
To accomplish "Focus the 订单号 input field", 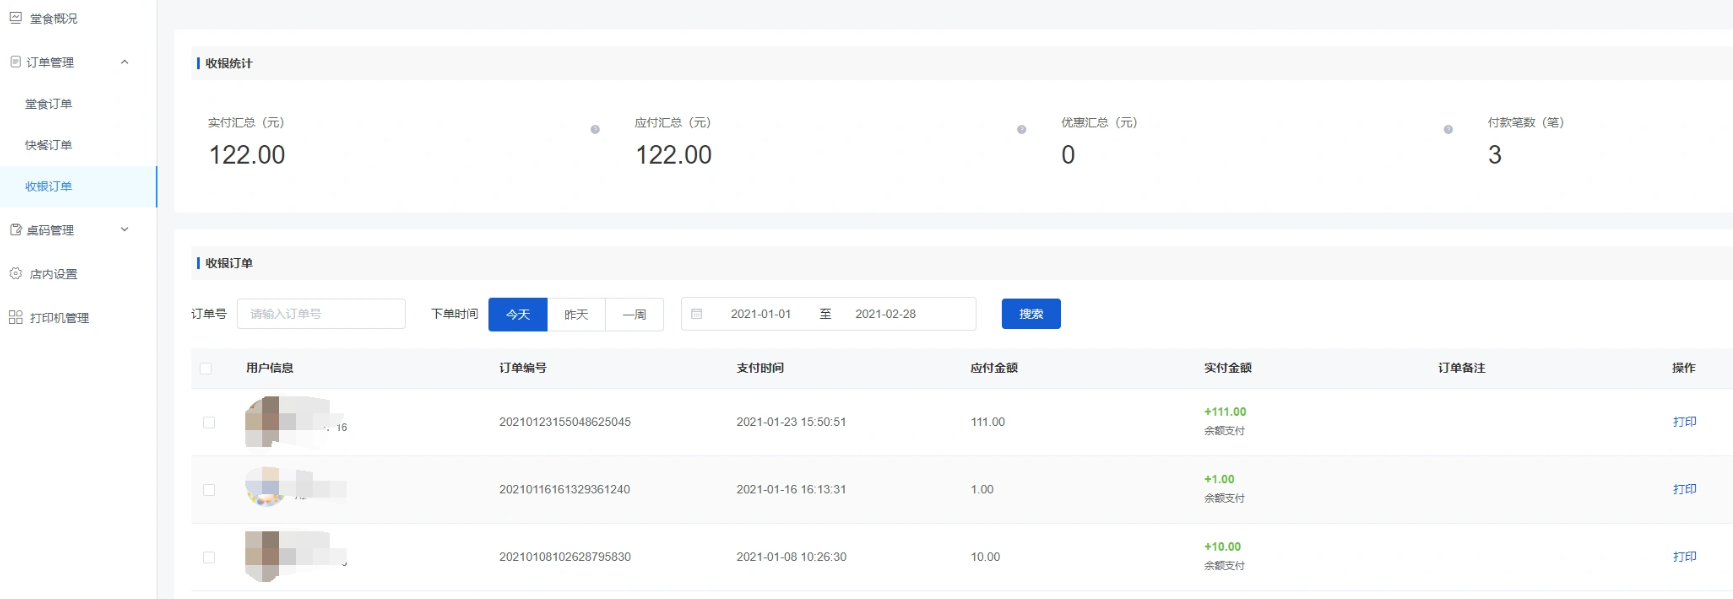I will point(321,314).
